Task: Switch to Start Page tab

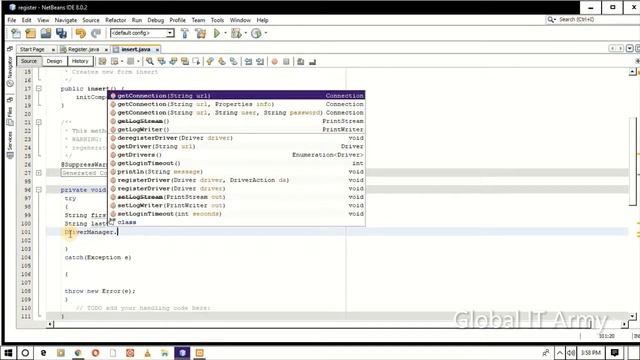Action: tap(32, 49)
